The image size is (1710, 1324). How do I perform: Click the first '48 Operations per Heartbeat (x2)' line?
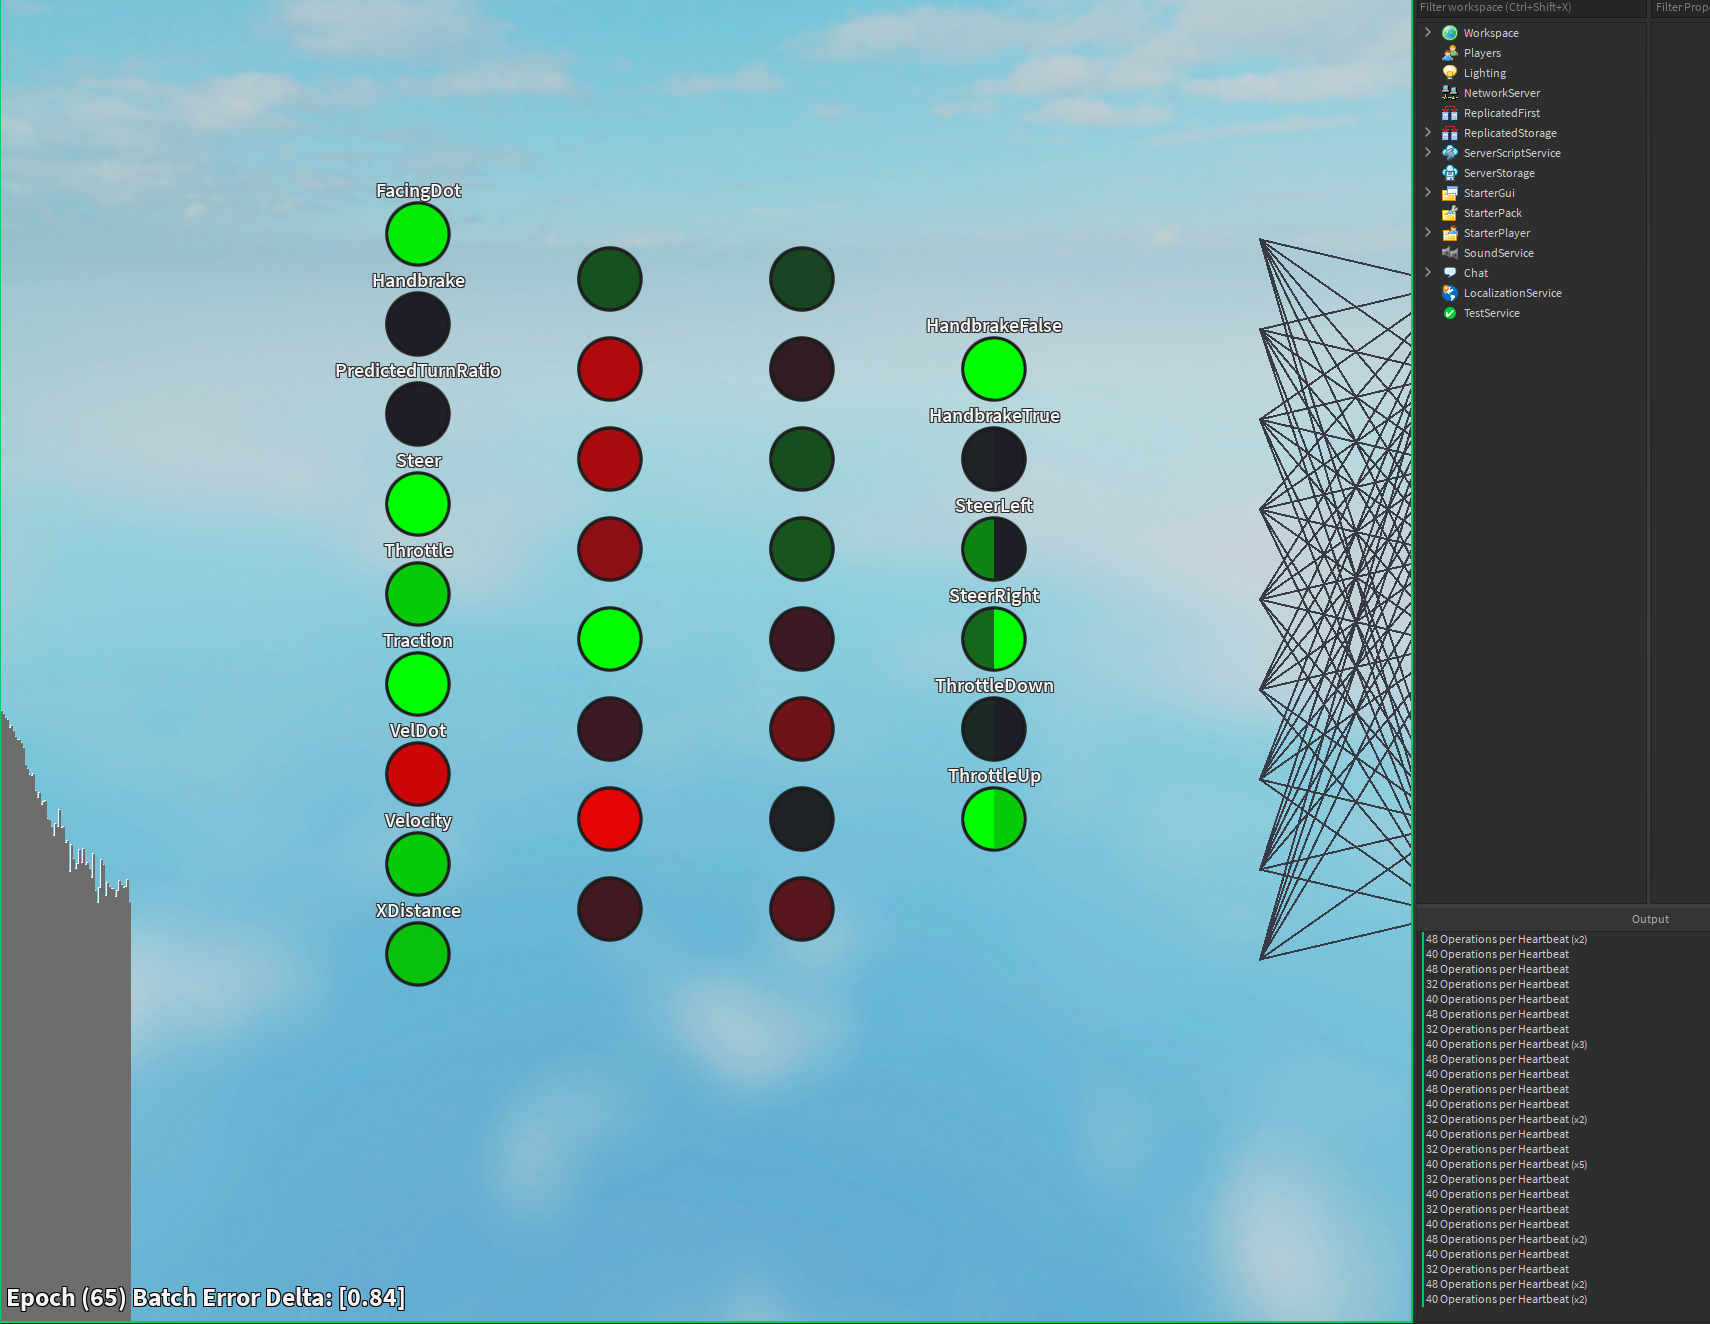(1506, 939)
